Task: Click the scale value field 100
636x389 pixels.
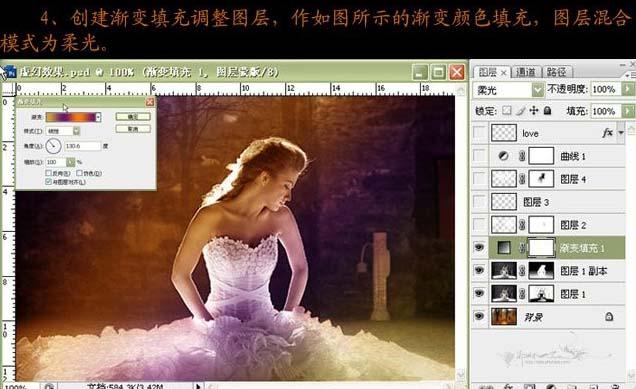Action: (x=56, y=162)
